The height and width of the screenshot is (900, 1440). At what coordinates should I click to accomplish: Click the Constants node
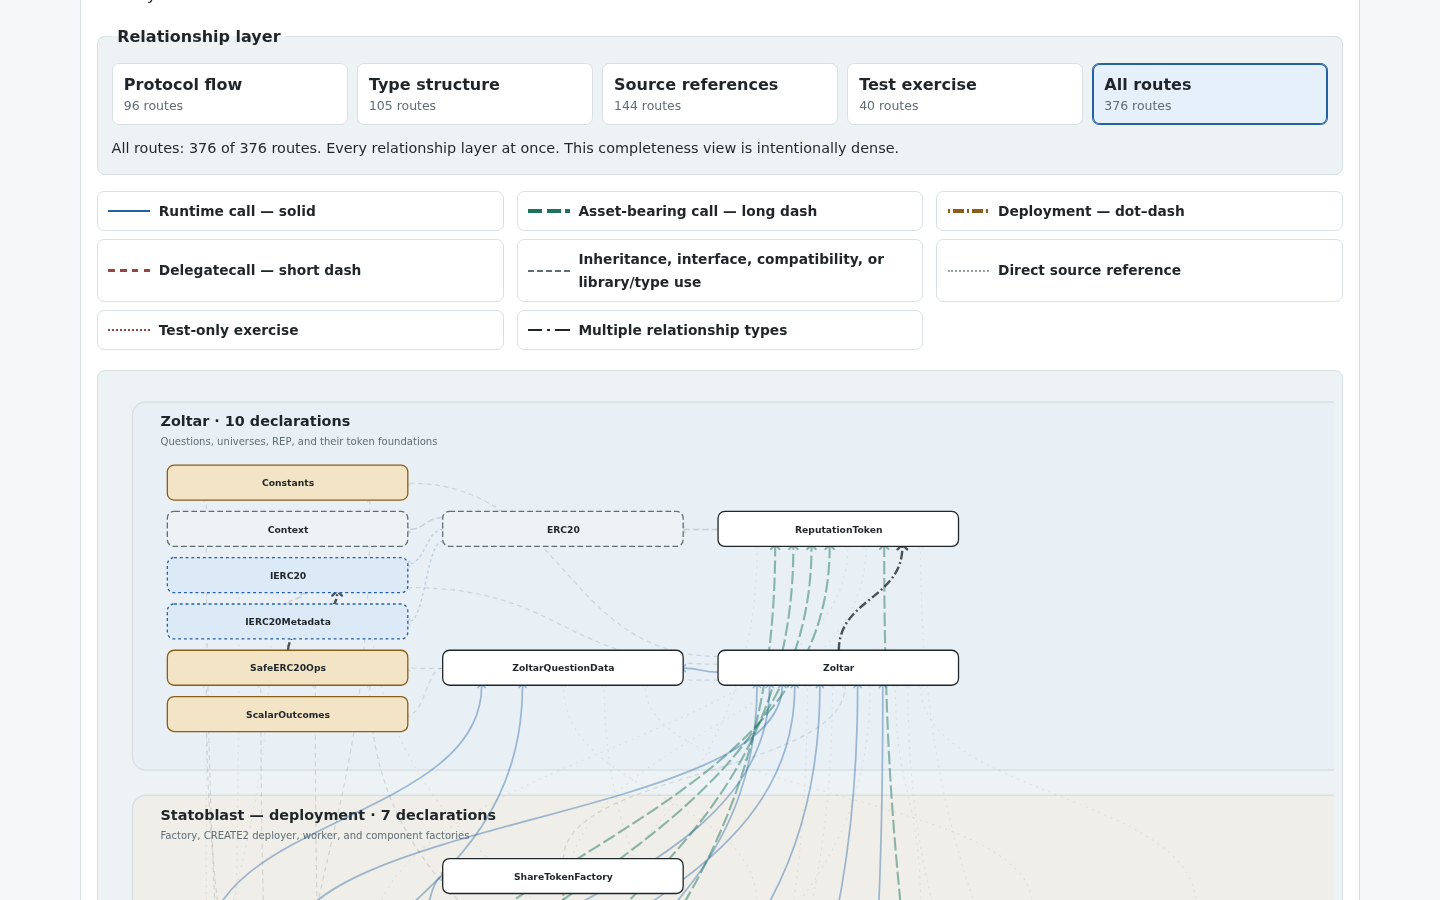point(288,483)
